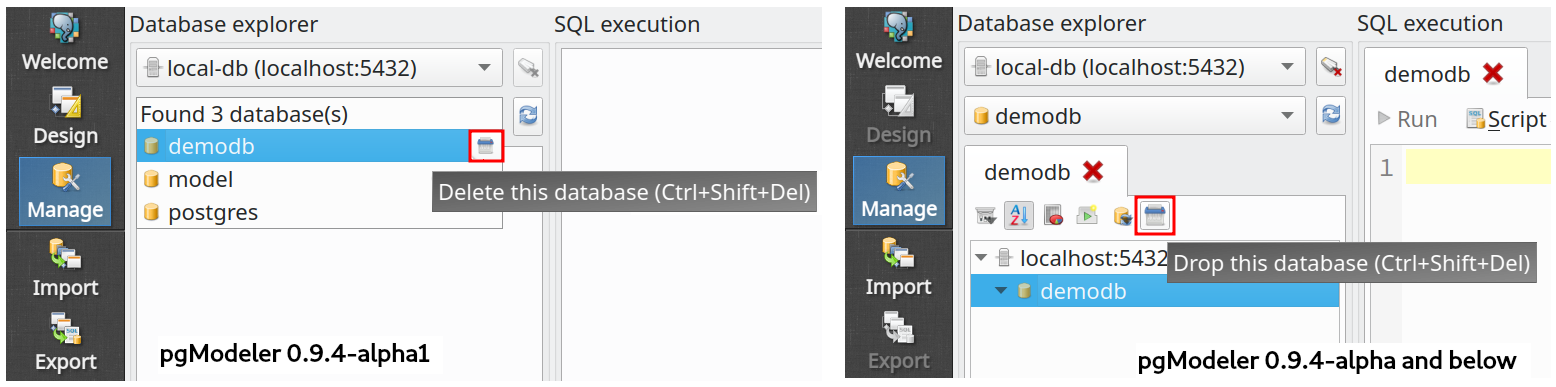
Task: Click the Drop this database toolbar icon
Action: 1155,215
